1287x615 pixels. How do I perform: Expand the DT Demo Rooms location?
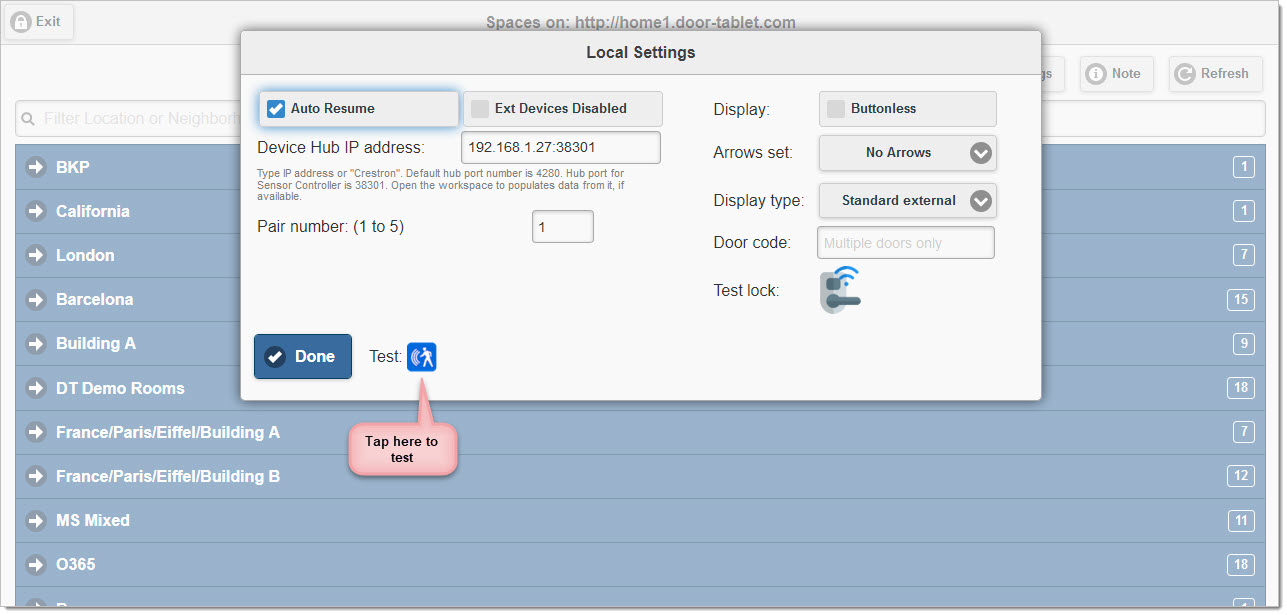coord(120,388)
